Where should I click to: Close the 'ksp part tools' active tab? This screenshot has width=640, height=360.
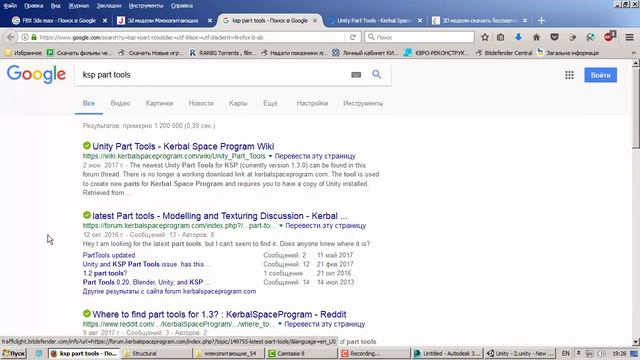(x=315, y=20)
